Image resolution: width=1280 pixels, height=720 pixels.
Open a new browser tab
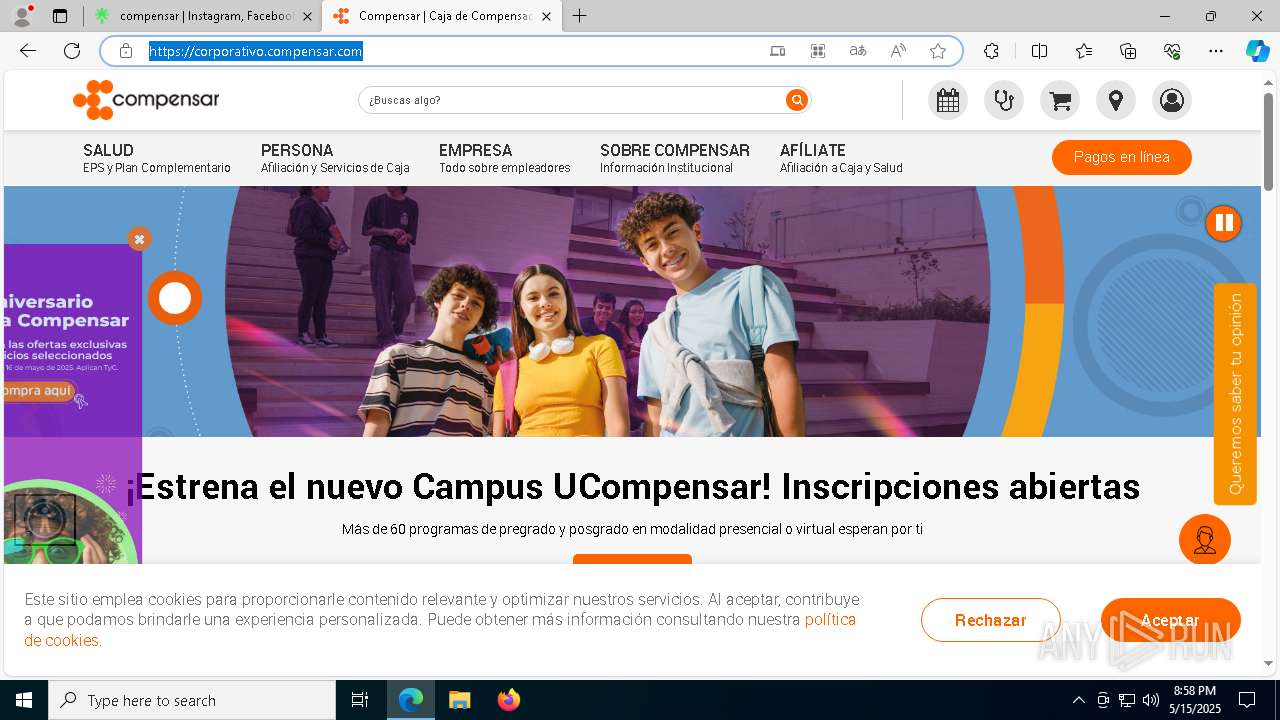click(580, 16)
